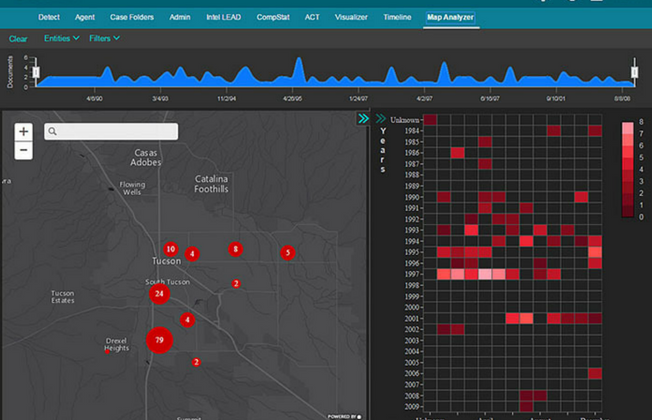Open the CompStat tab
The height and width of the screenshot is (420, 652).
[x=273, y=17]
